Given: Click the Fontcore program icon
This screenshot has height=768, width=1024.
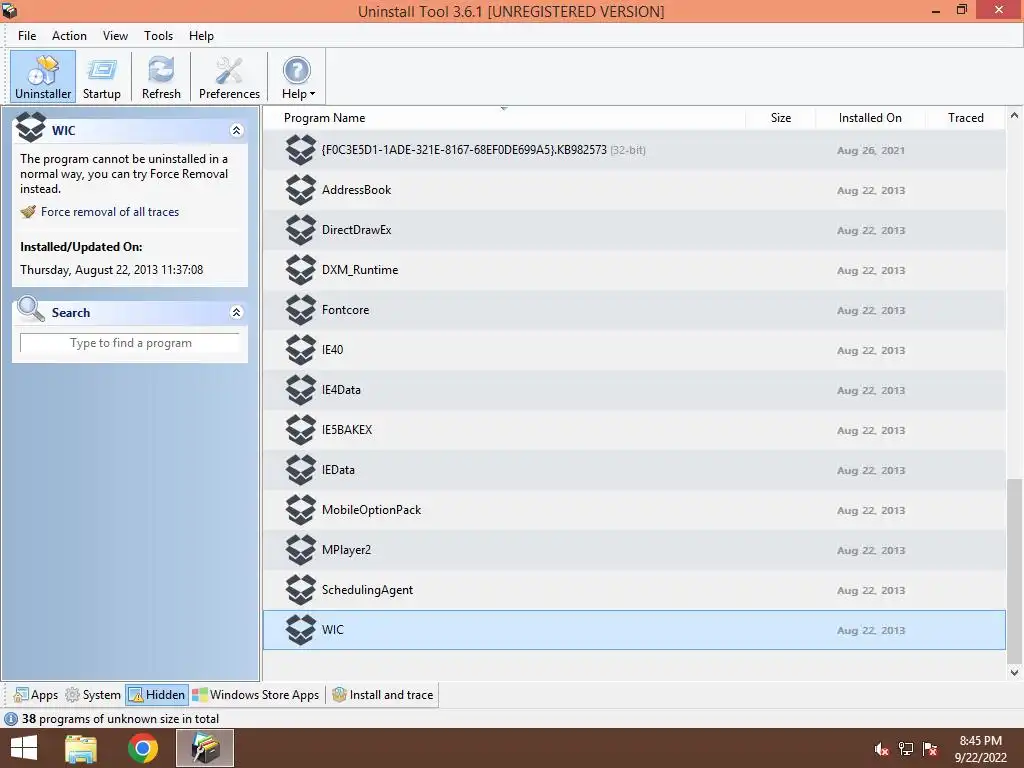Looking at the screenshot, I should (301, 310).
